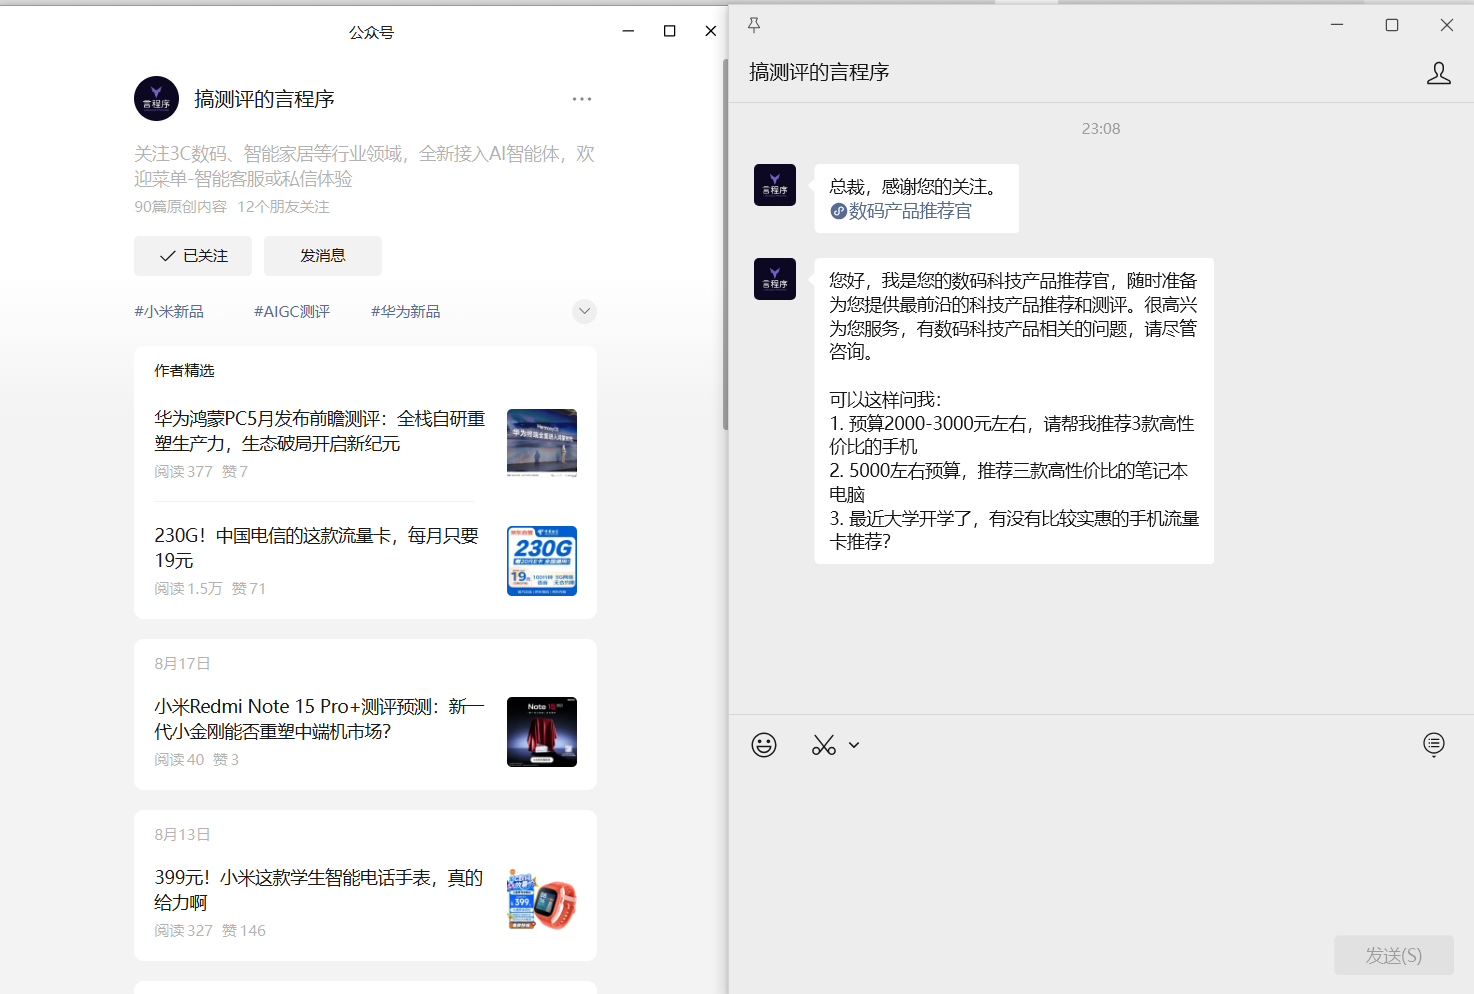Click sender avatar beside 总裁 message
Screen dimensions: 1474x994
pyautogui.click(x=775, y=185)
